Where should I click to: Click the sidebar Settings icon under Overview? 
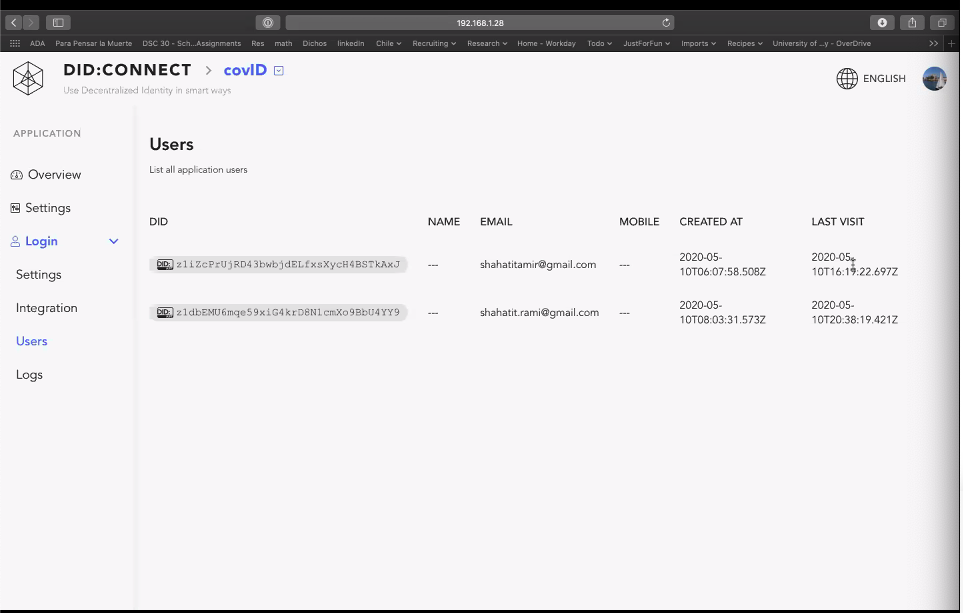(16, 208)
